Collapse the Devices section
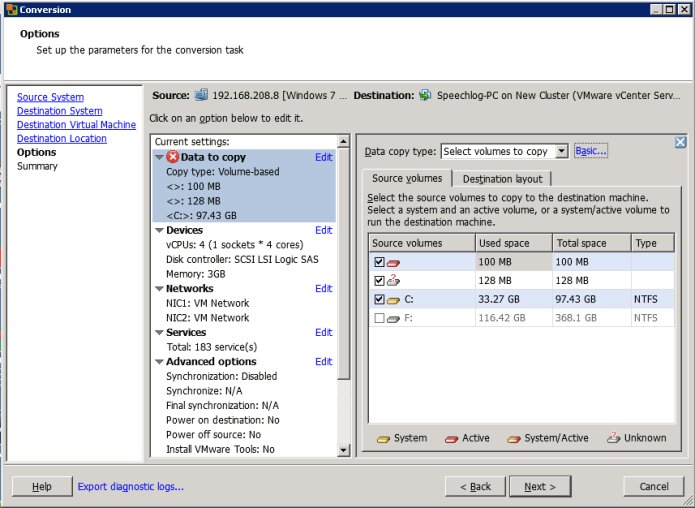This screenshot has width=695, height=508. (159, 230)
